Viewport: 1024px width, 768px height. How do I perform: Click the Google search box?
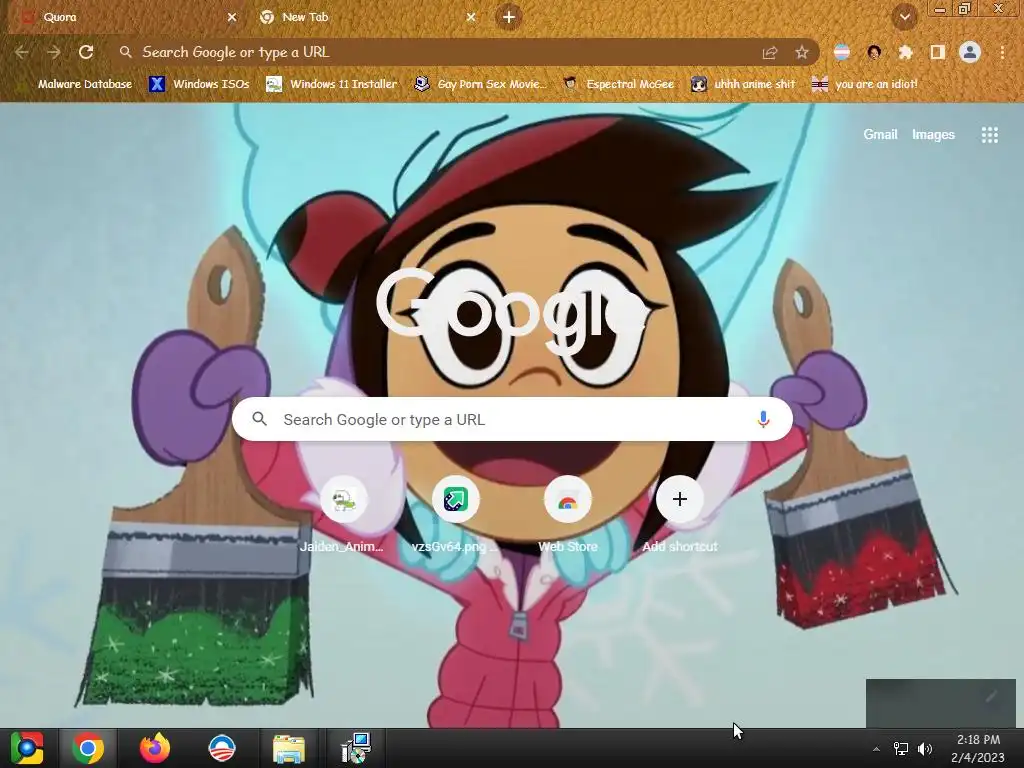[512, 419]
